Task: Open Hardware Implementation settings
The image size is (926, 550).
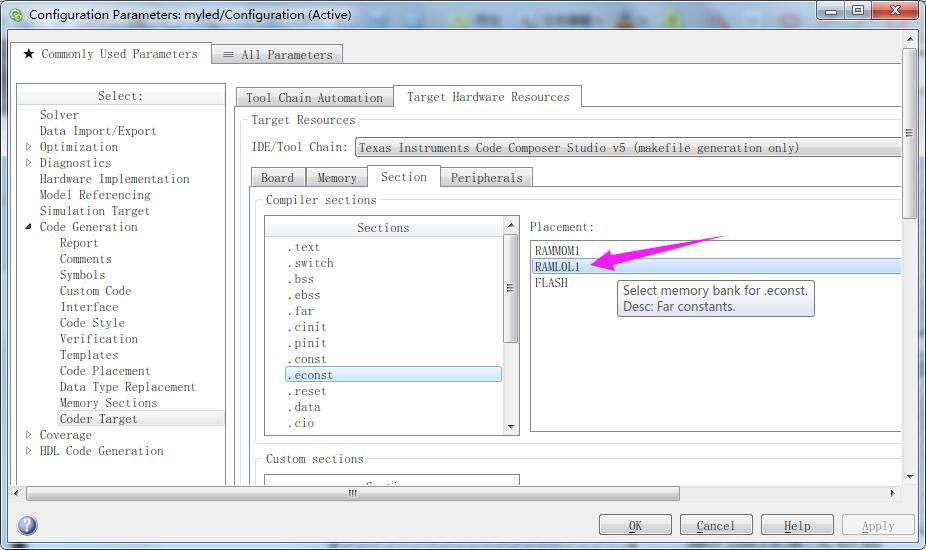Action: (x=115, y=178)
